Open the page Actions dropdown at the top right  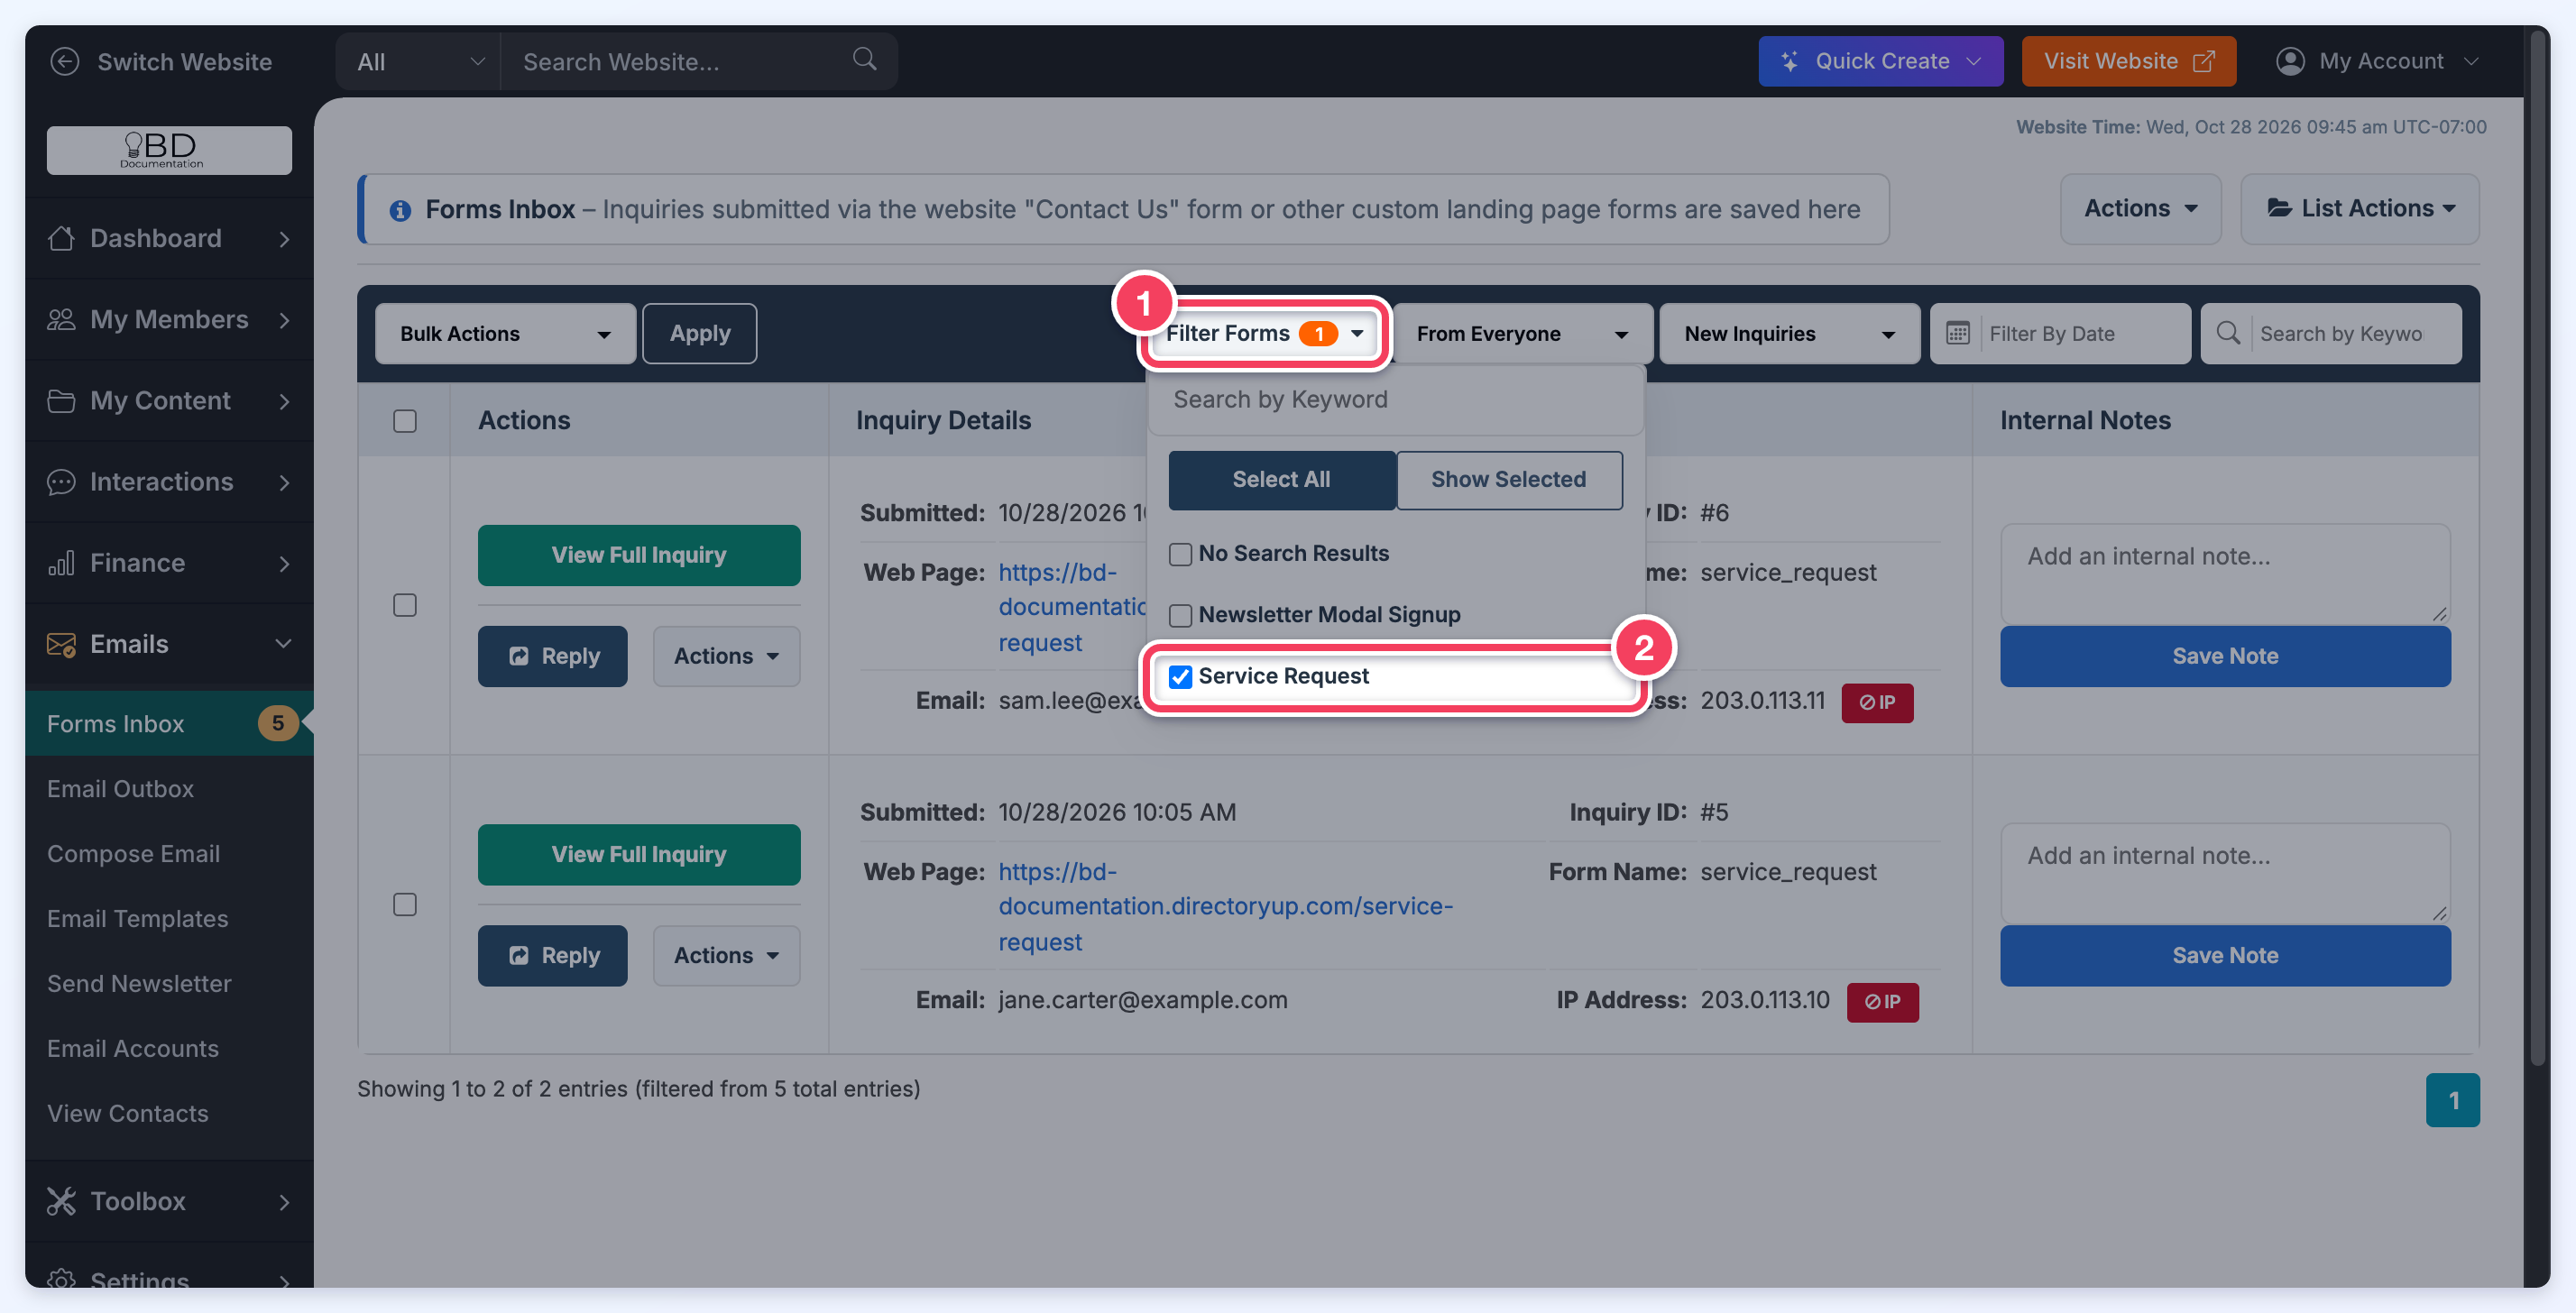[2140, 208]
